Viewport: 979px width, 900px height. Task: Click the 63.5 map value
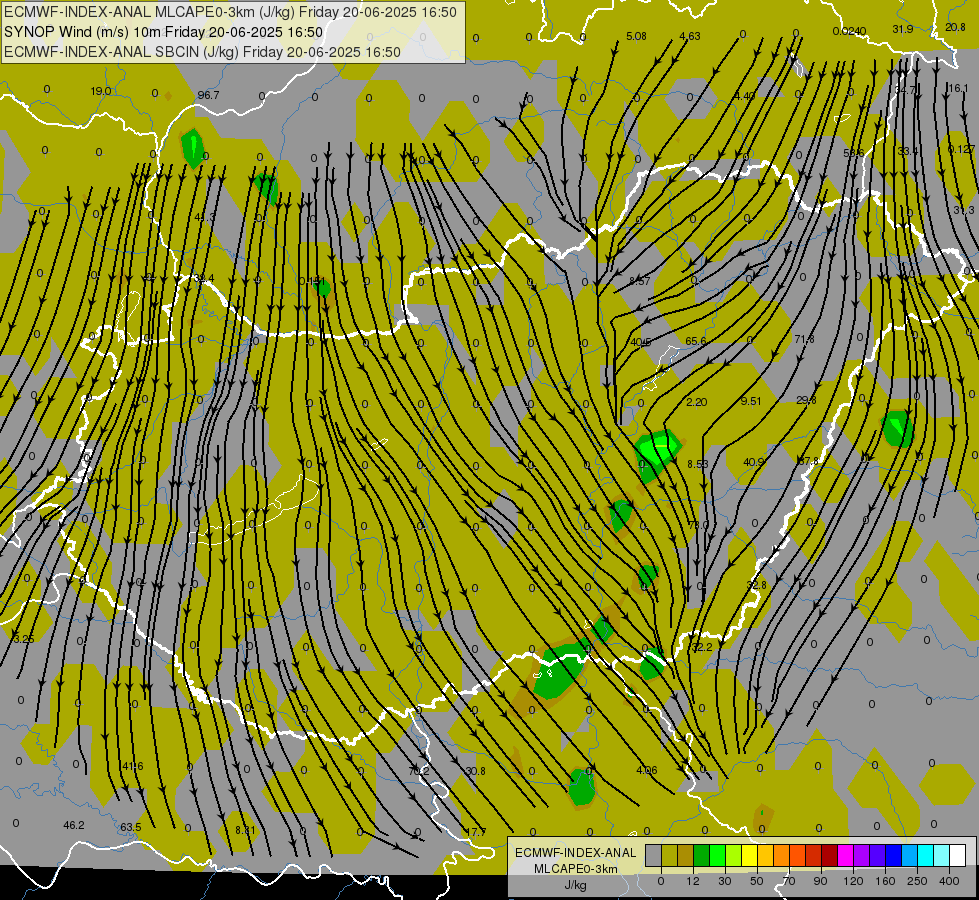click(130, 827)
